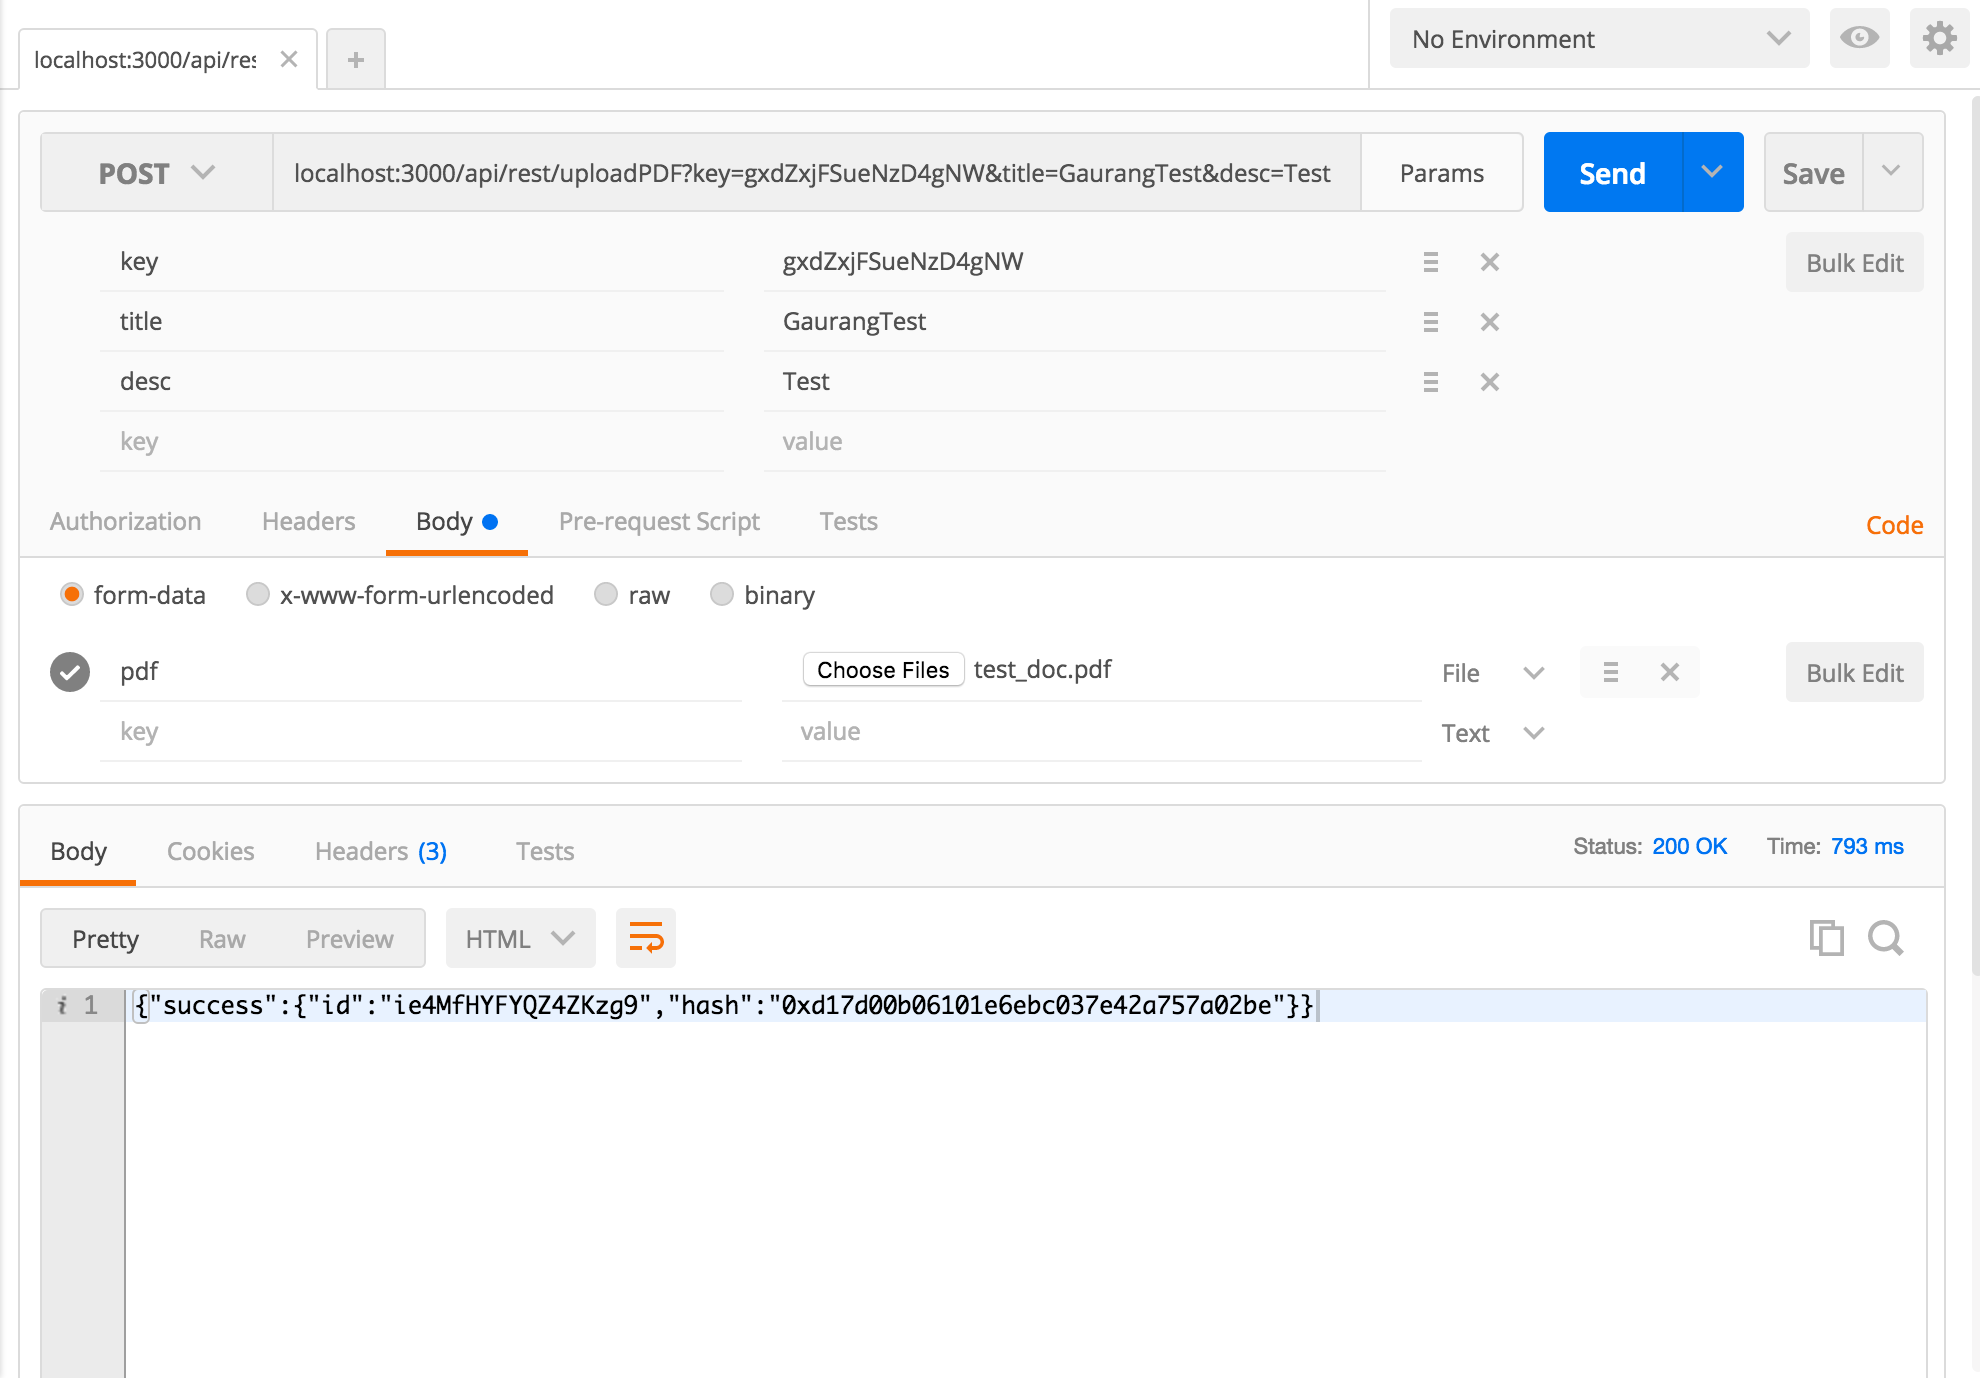Image resolution: width=1980 pixels, height=1378 pixels.
Task: Click the drag handle on the desc row
Action: [1430, 382]
